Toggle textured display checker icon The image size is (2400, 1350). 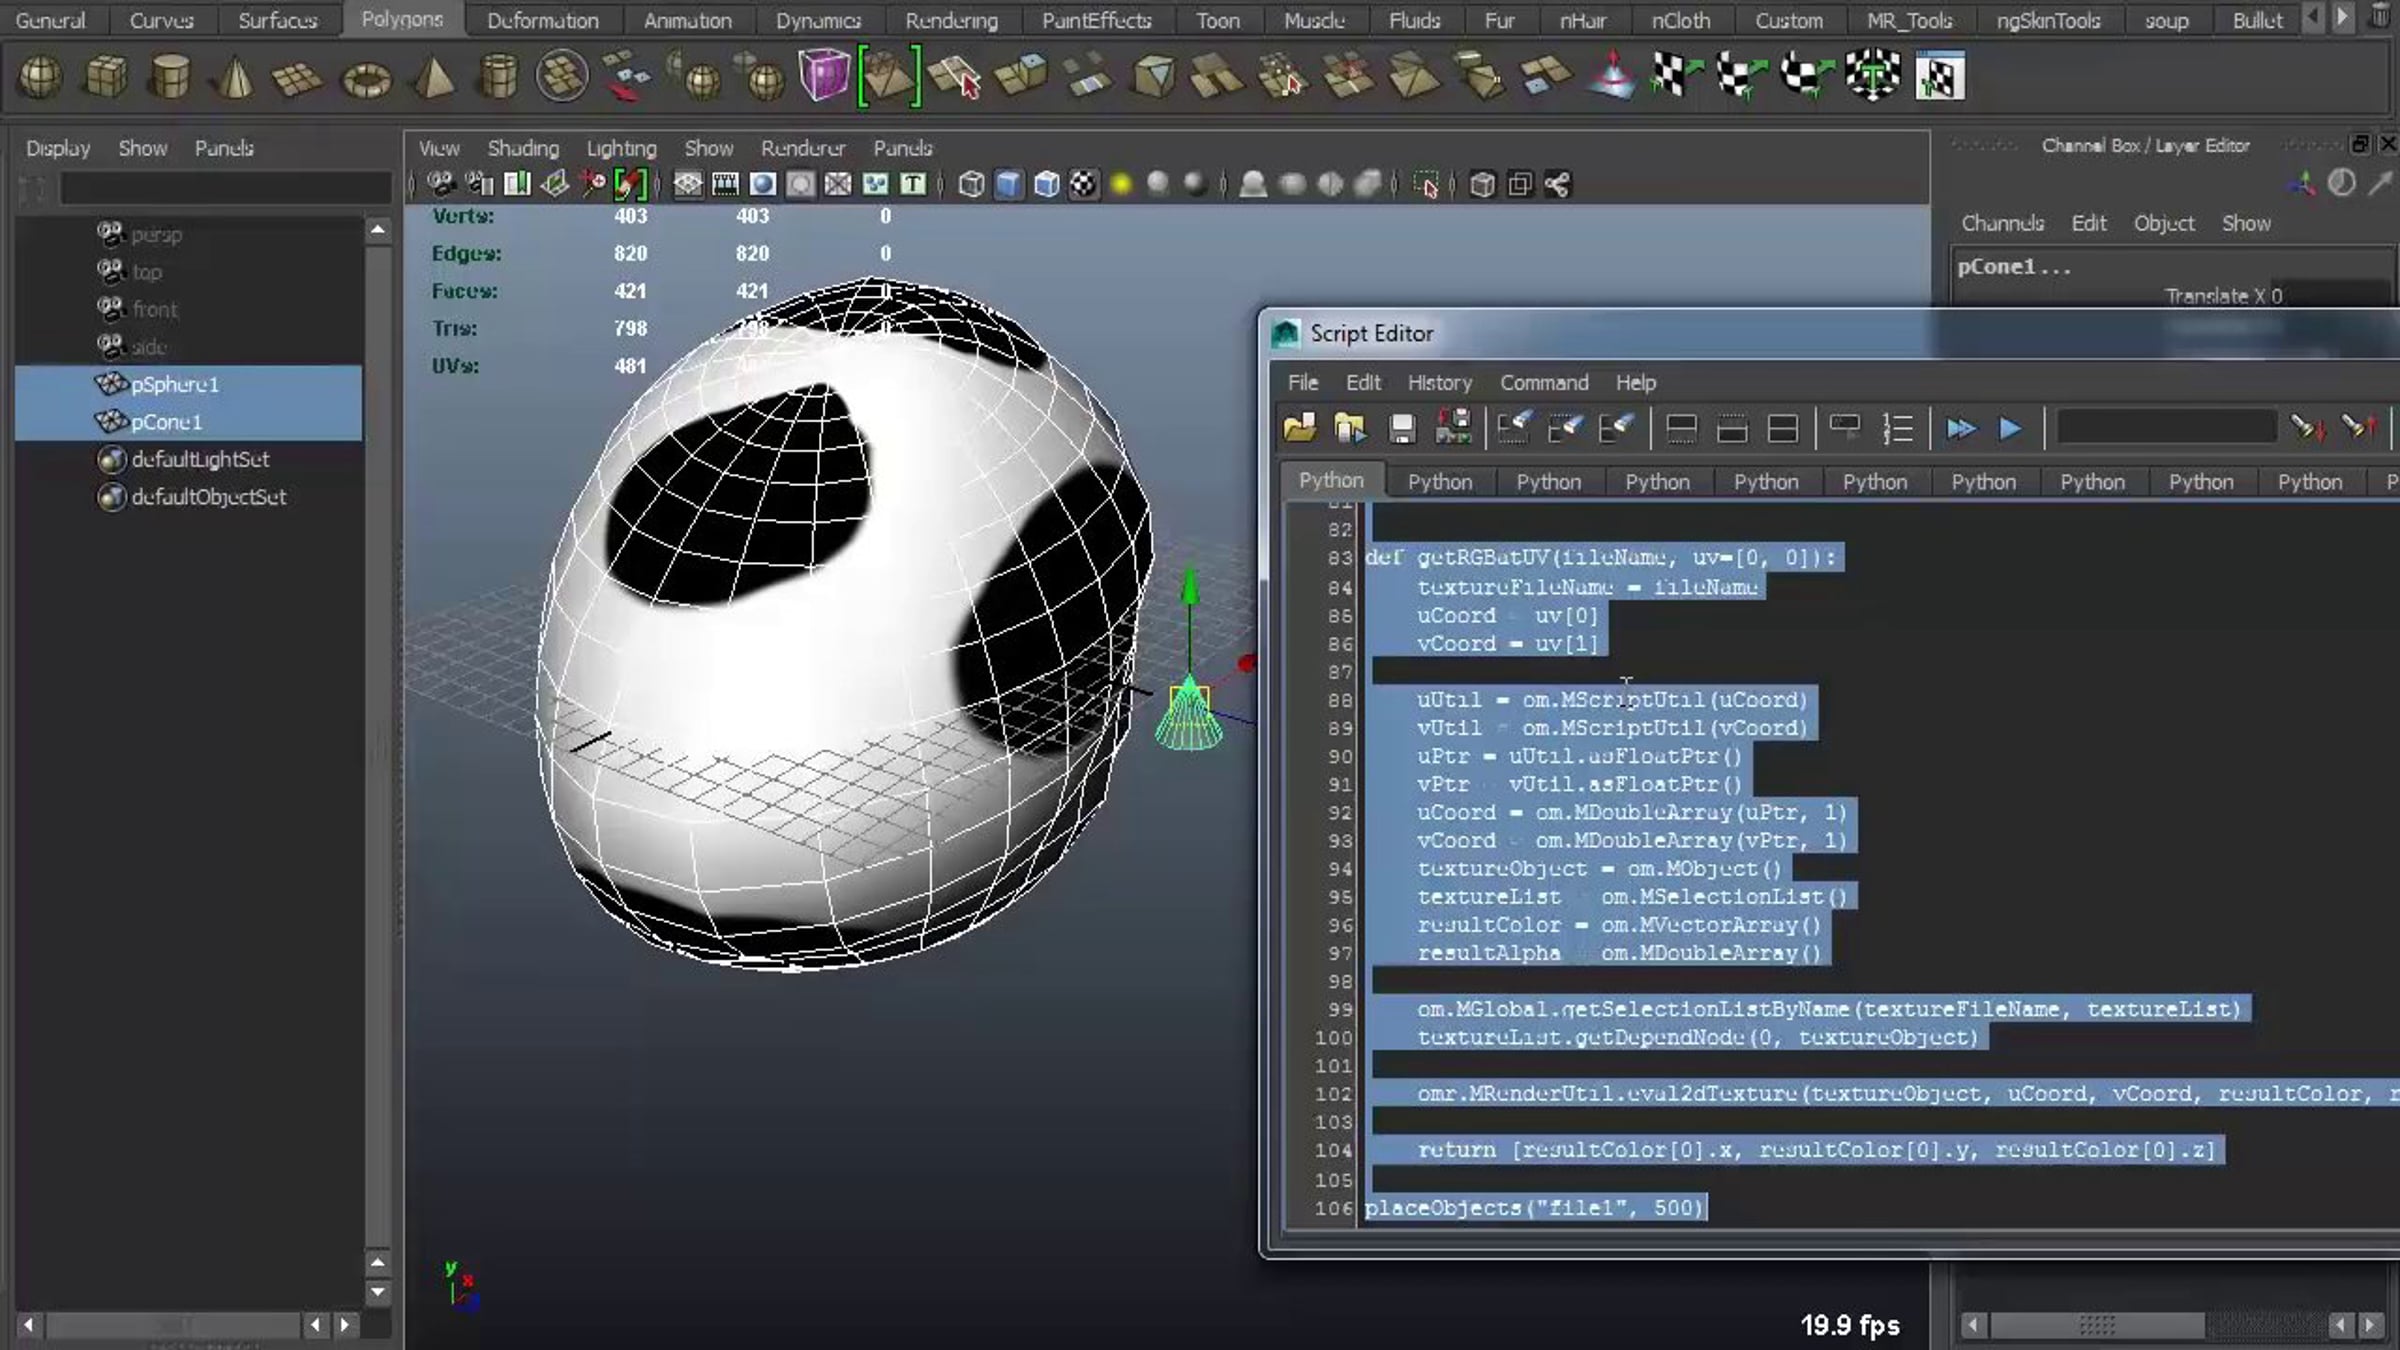pos(1083,185)
